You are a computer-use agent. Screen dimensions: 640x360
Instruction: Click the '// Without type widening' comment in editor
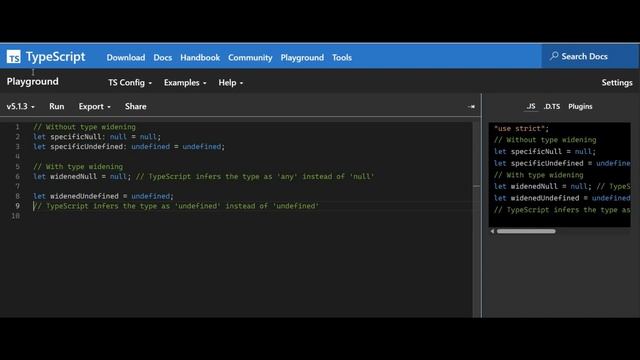84,127
